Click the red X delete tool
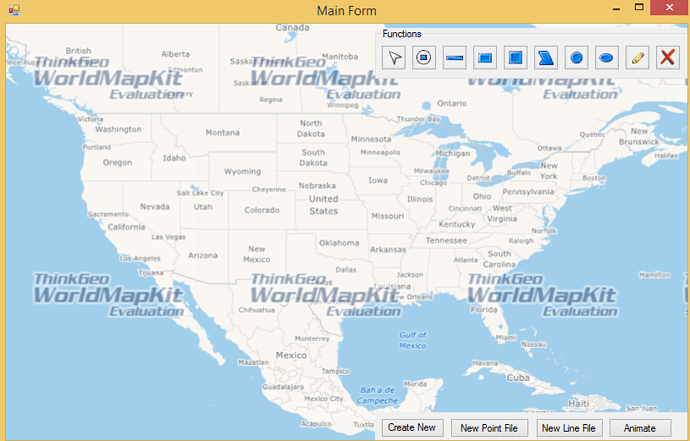This screenshot has height=441, width=690. [668, 58]
